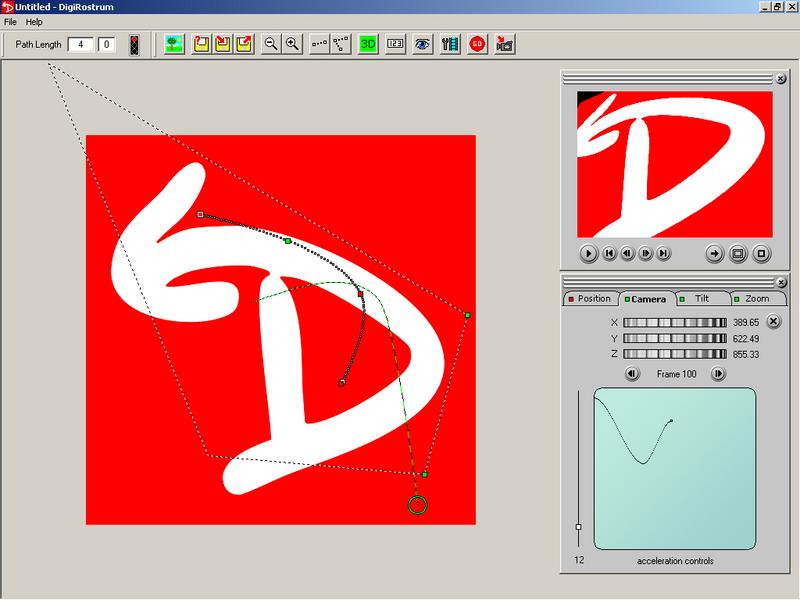Select the angled dotted path icon
800x600 pixels.
tap(341, 44)
